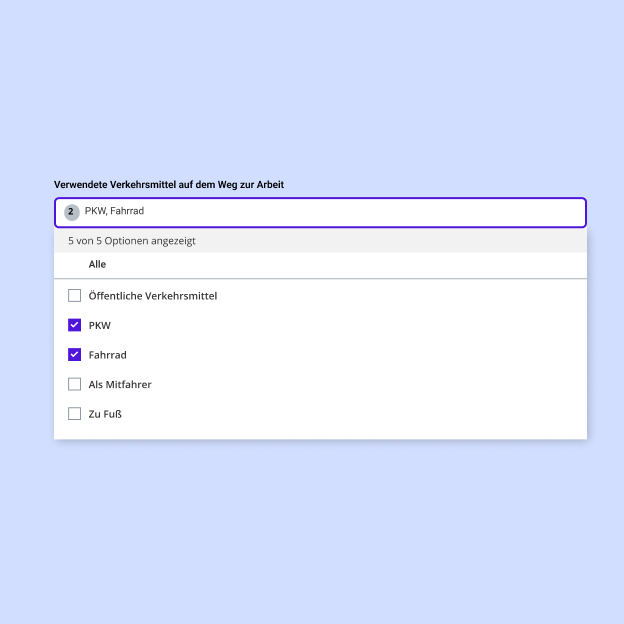Click the Öffentliche Verkehrsmittel option label
Screen dimensions: 624x624
click(152, 296)
